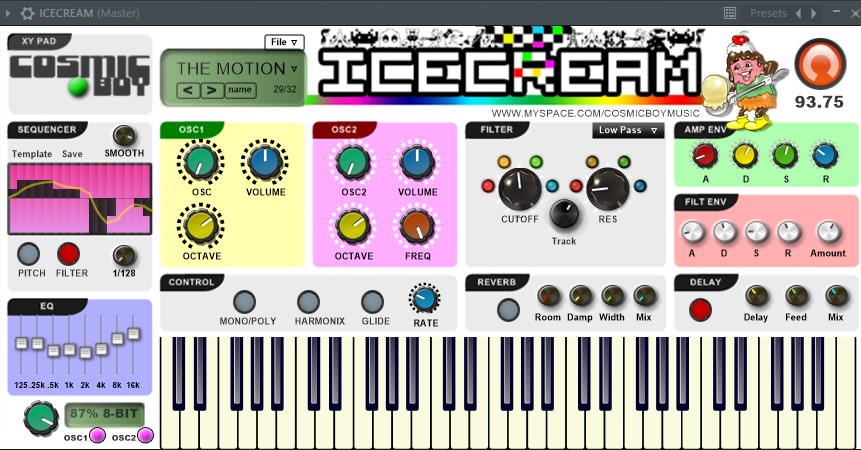Click the delay Feed knob
Screen dimensions: 861x450
click(796, 296)
